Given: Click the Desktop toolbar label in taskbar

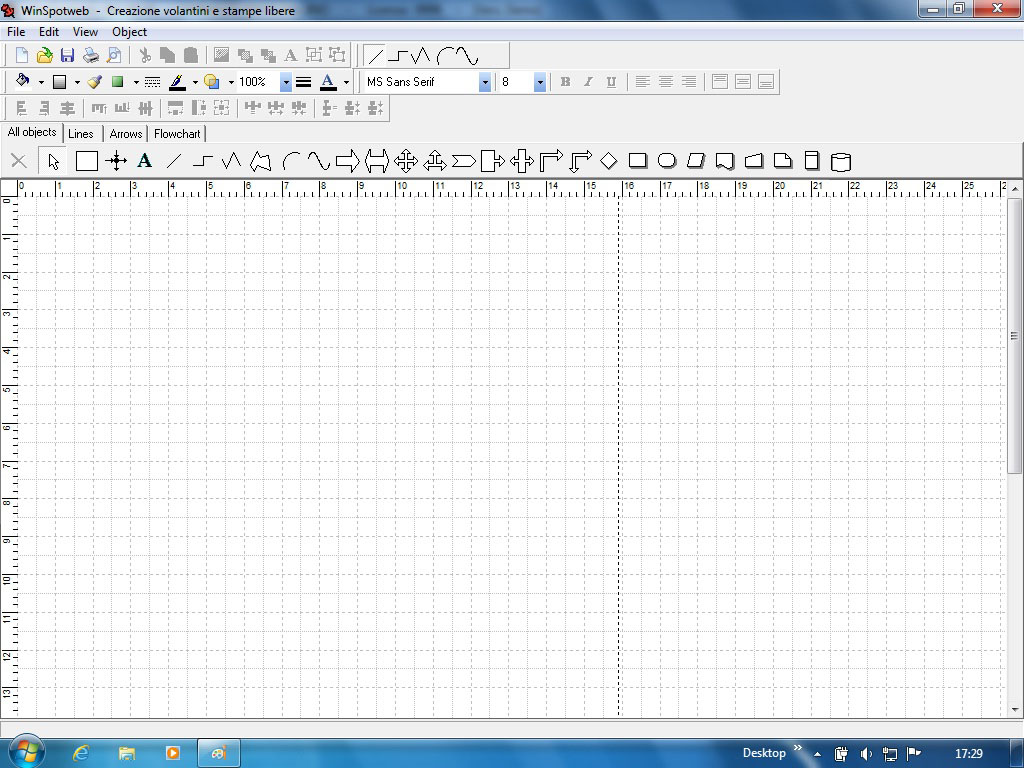Looking at the screenshot, I should tap(764, 753).
